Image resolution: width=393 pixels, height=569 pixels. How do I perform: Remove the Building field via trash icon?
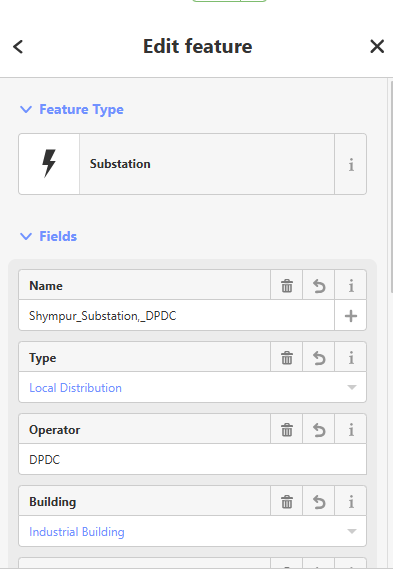pyautogui.click(x=286, y=502)
